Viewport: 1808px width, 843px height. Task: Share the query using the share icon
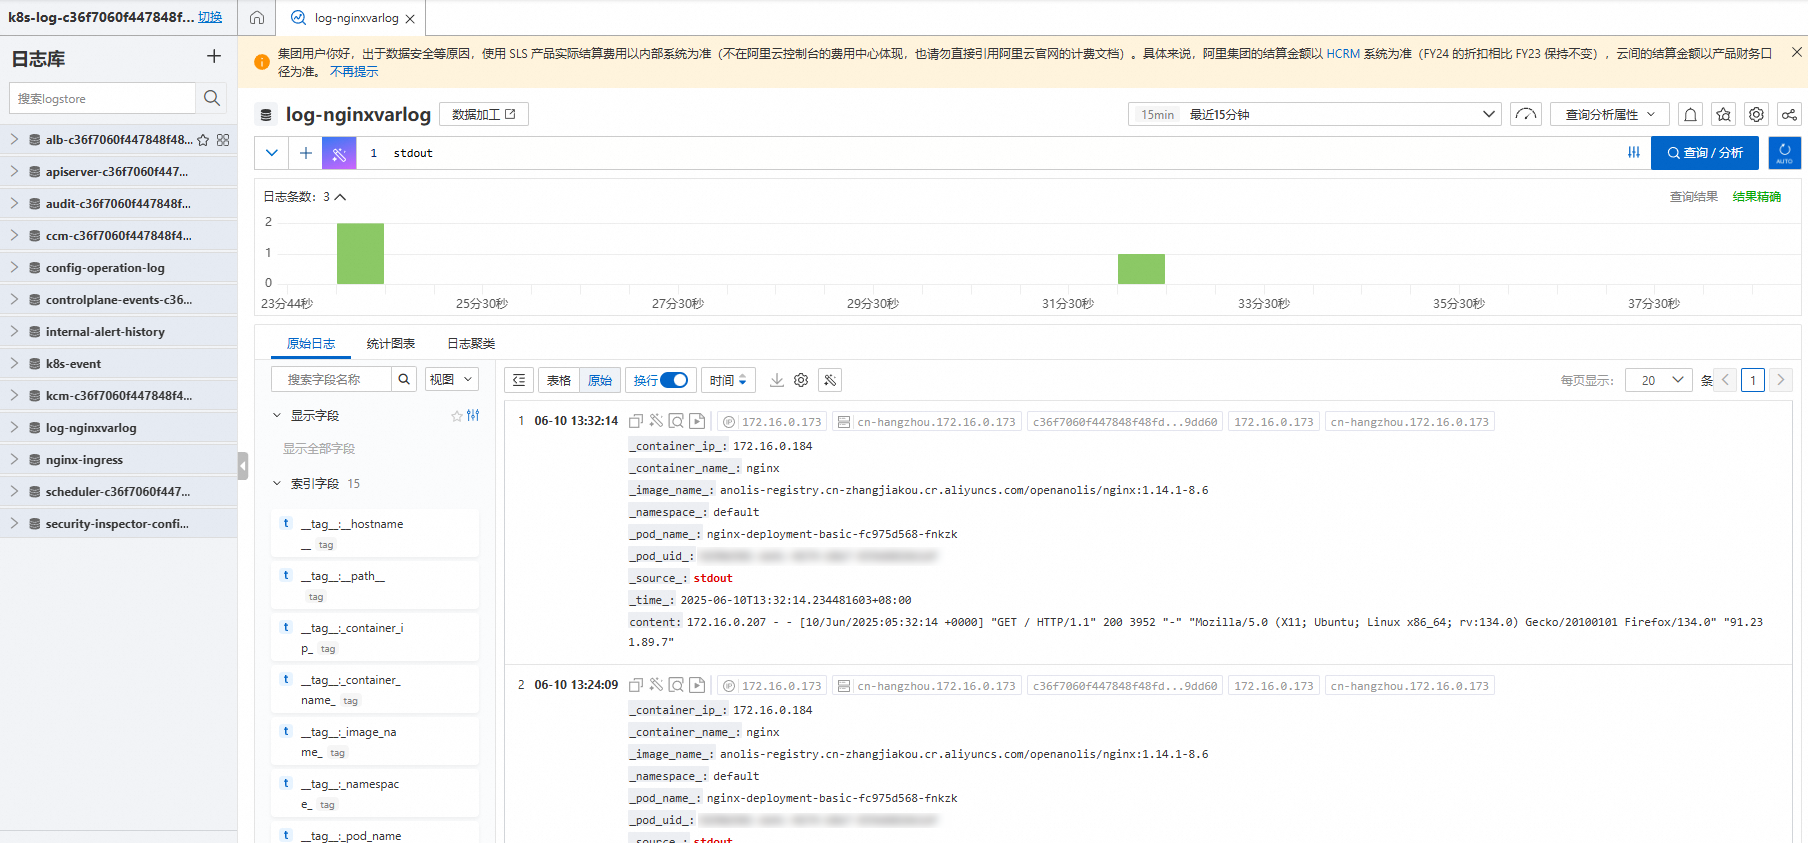(x=1789, y=114)
